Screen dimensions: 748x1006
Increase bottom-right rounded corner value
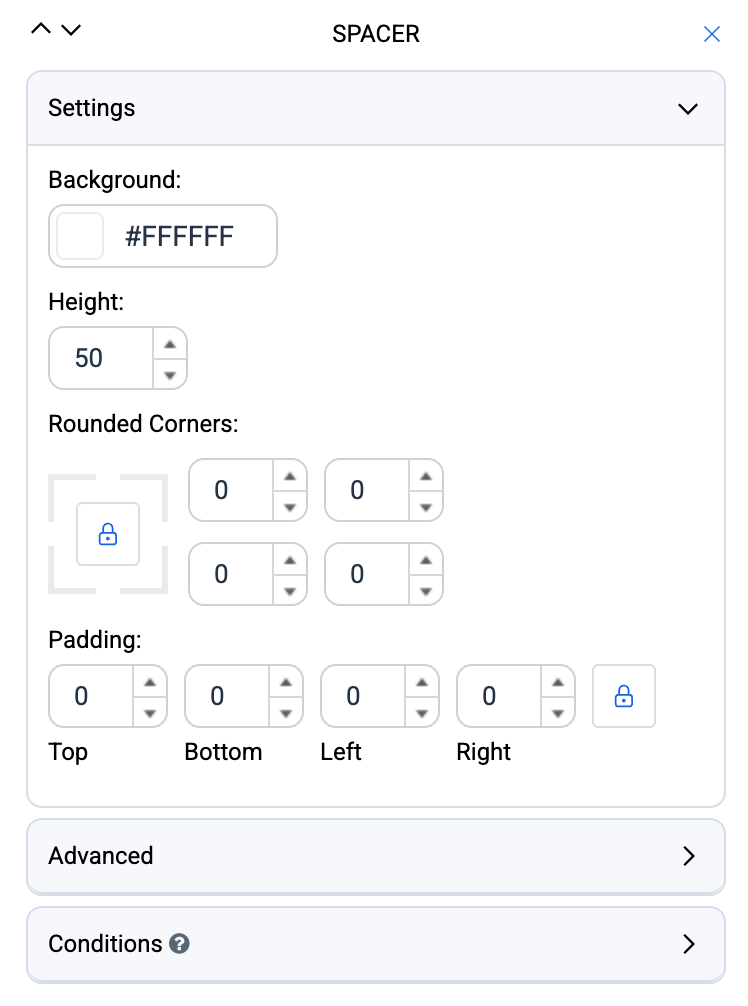[x=426, y=560]
